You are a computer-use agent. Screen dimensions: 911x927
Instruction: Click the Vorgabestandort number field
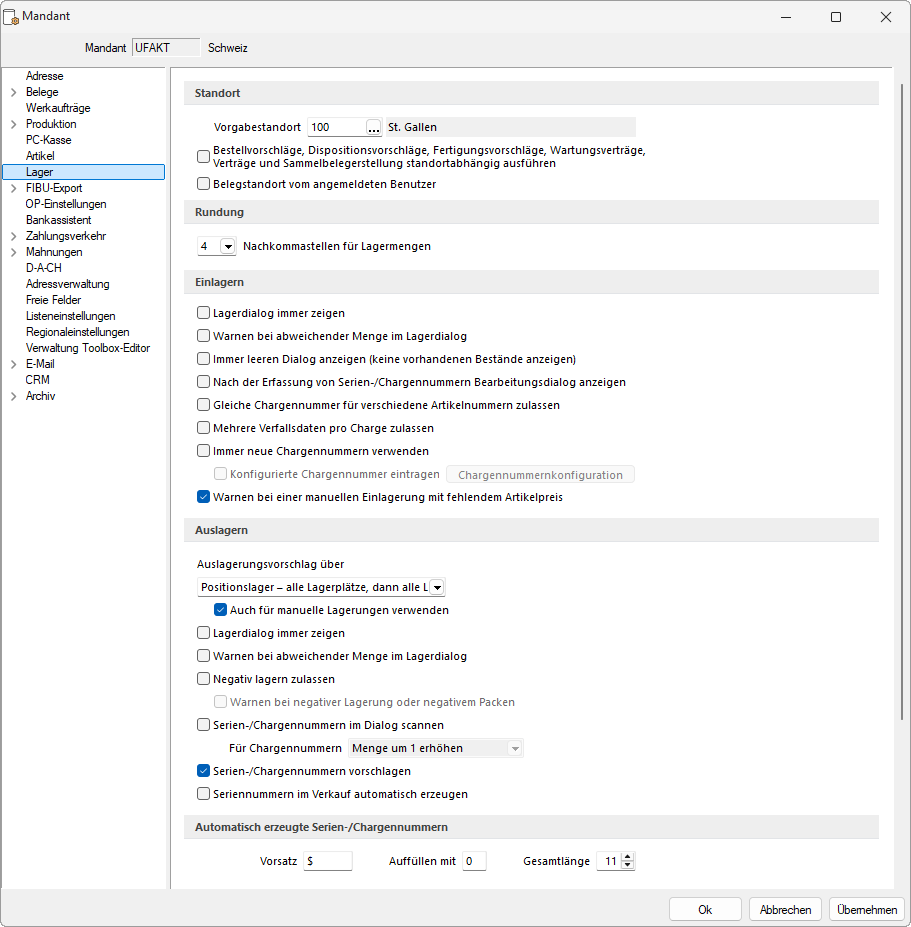click(x=338, y=127)
